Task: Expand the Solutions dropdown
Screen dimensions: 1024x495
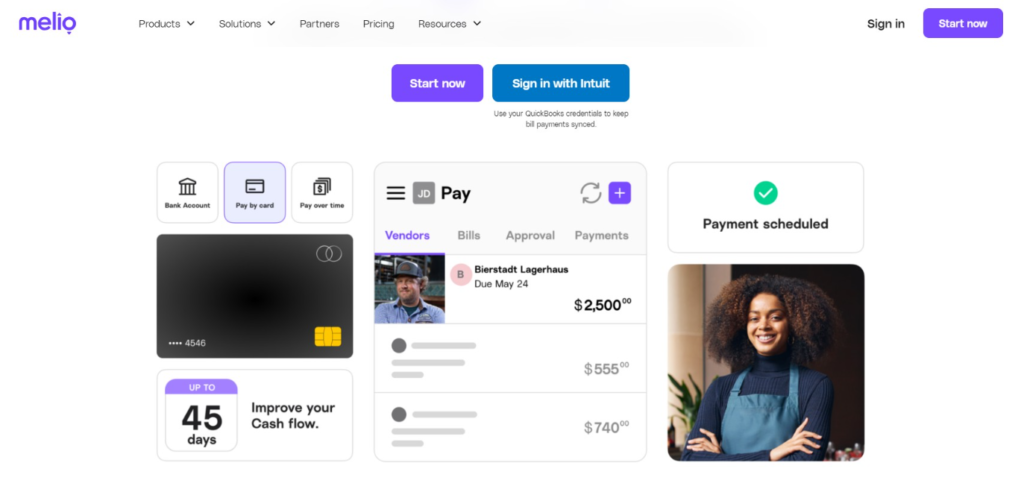Action: pos(247,24)
